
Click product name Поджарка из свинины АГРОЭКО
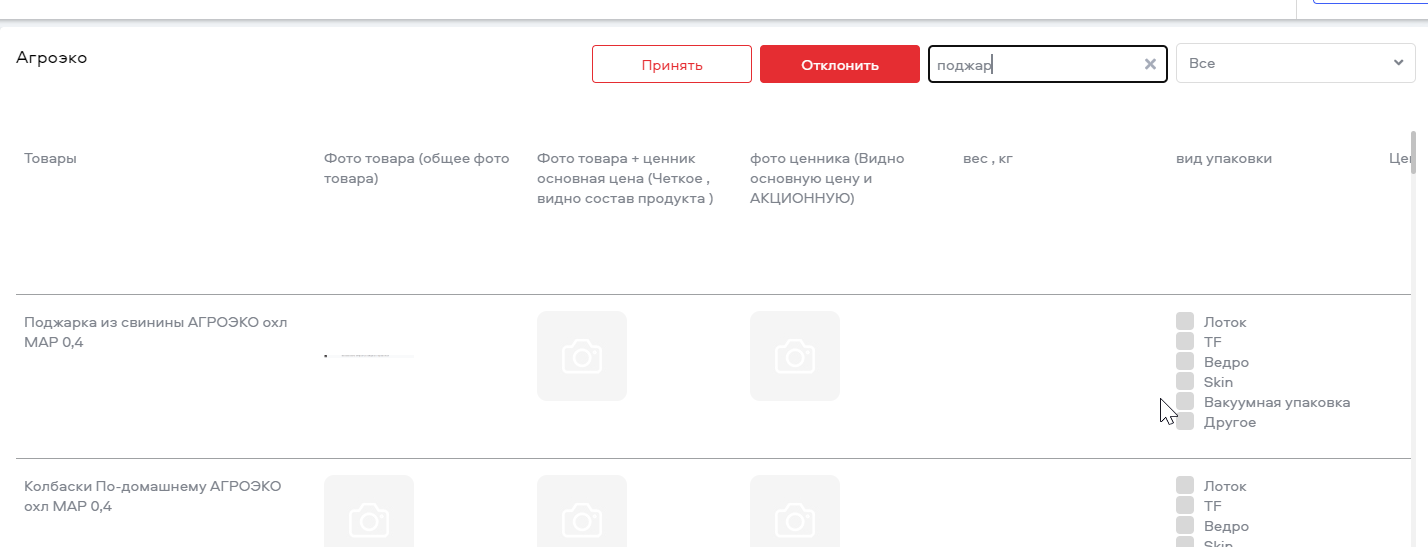[x=156, y=332]
